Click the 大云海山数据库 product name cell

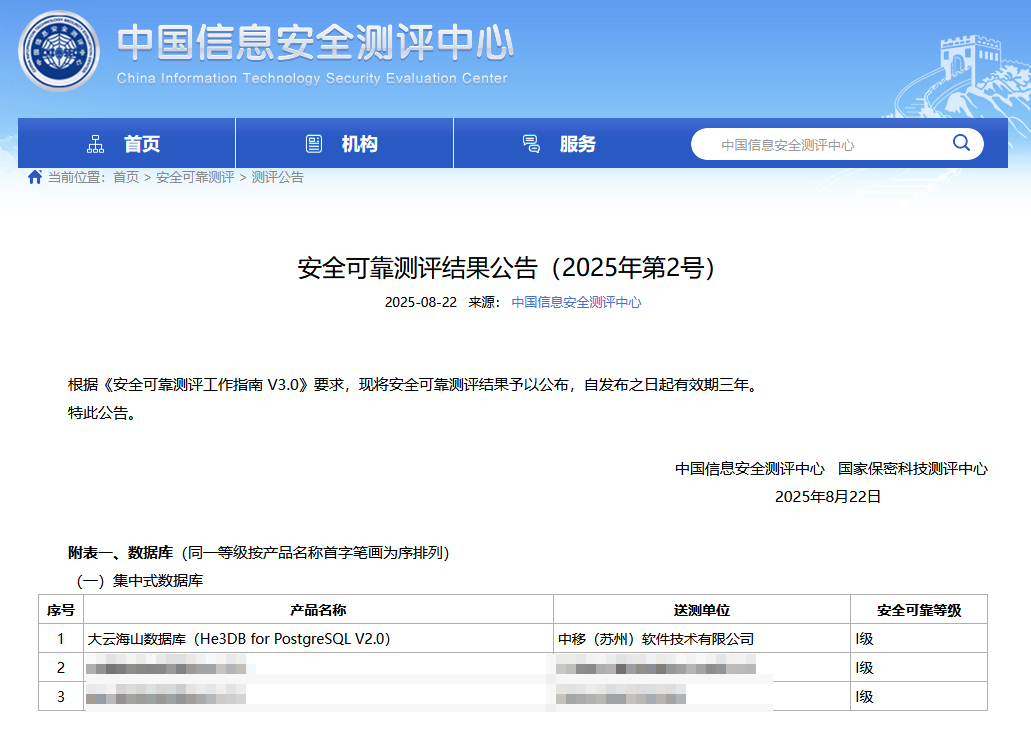point(318,639)
